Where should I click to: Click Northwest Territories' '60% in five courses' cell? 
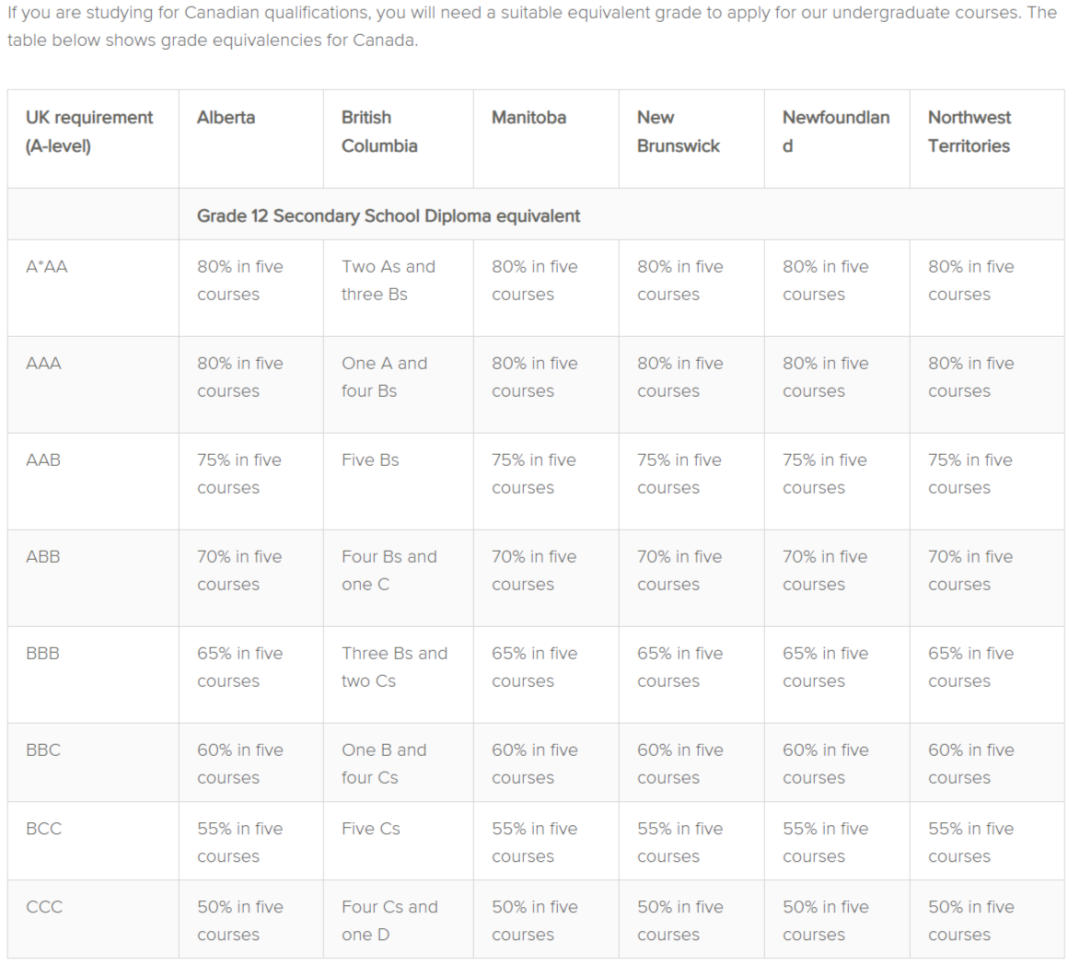987,762
